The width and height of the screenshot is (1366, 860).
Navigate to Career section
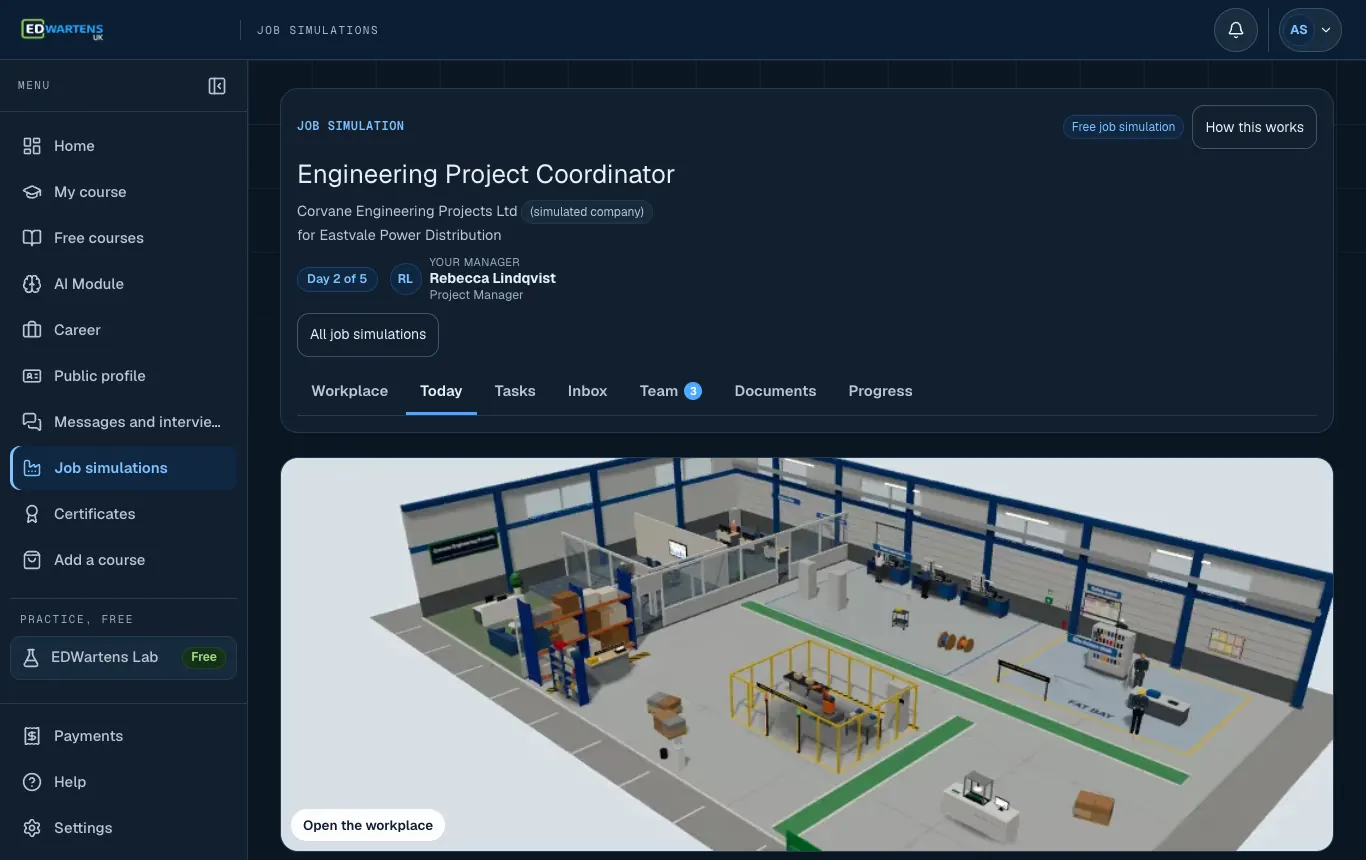[x=123, y=330]
